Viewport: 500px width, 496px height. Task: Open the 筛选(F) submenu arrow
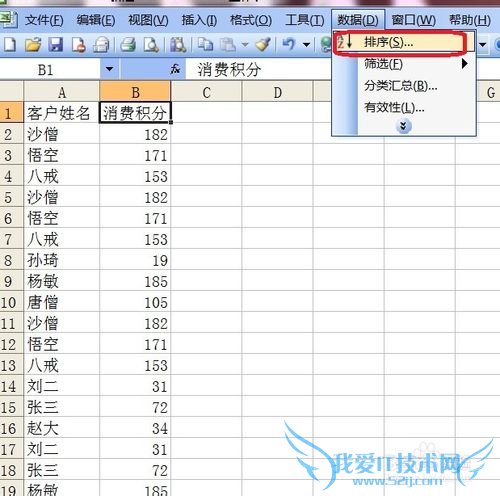click(465, 63)
